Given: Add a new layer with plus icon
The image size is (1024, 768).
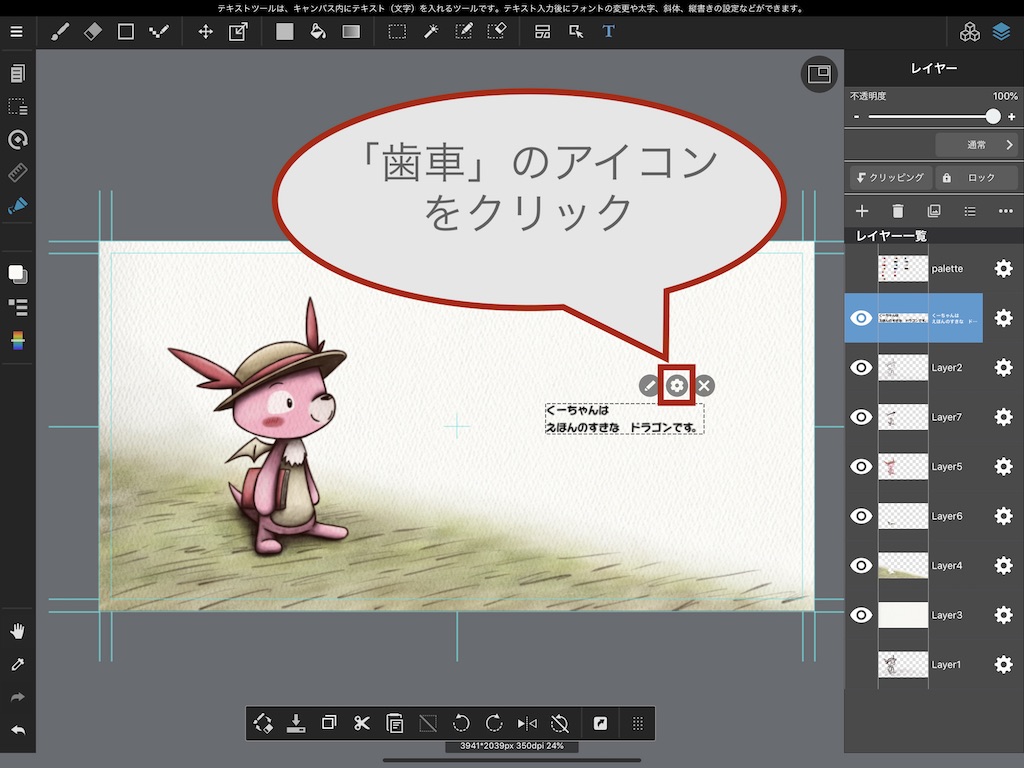Looking at the screenshot, I should click(862, 211).
